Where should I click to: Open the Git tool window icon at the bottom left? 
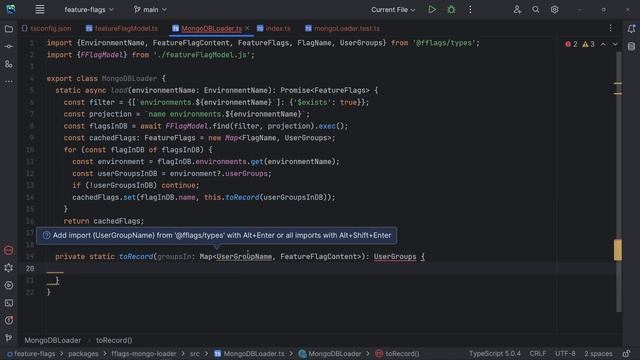(9, 338)
